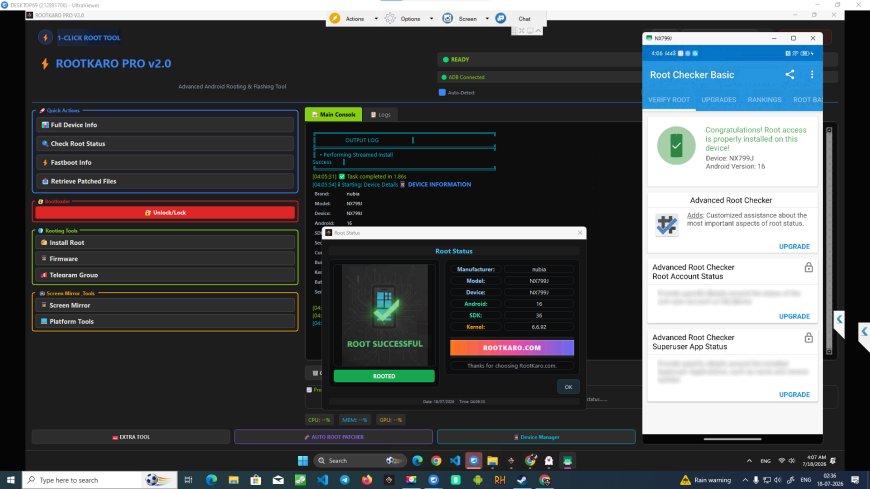Open Task View on local taskbar

(188, 480)
